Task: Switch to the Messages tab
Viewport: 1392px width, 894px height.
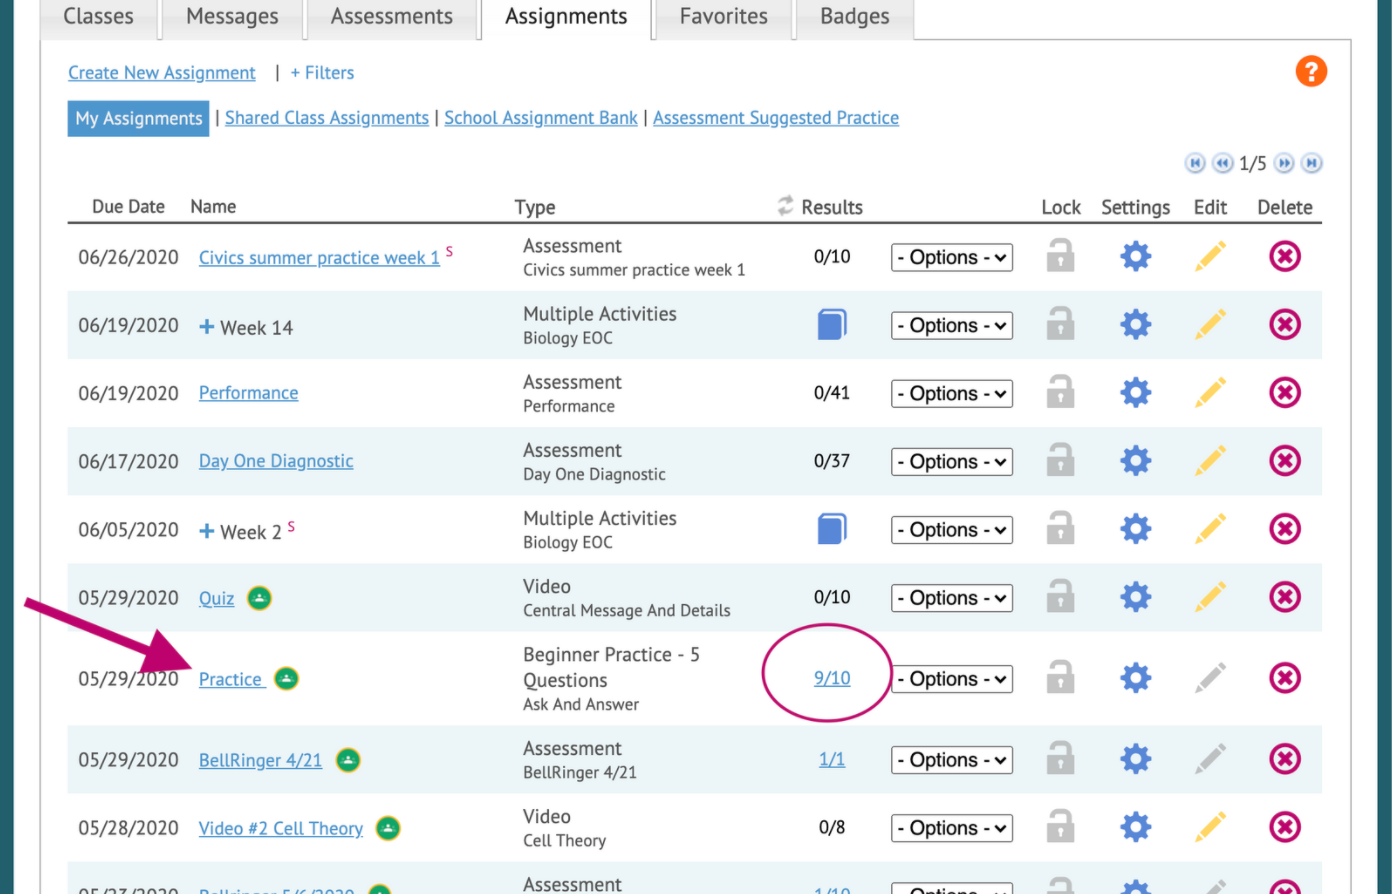Action: click(232, 17)
